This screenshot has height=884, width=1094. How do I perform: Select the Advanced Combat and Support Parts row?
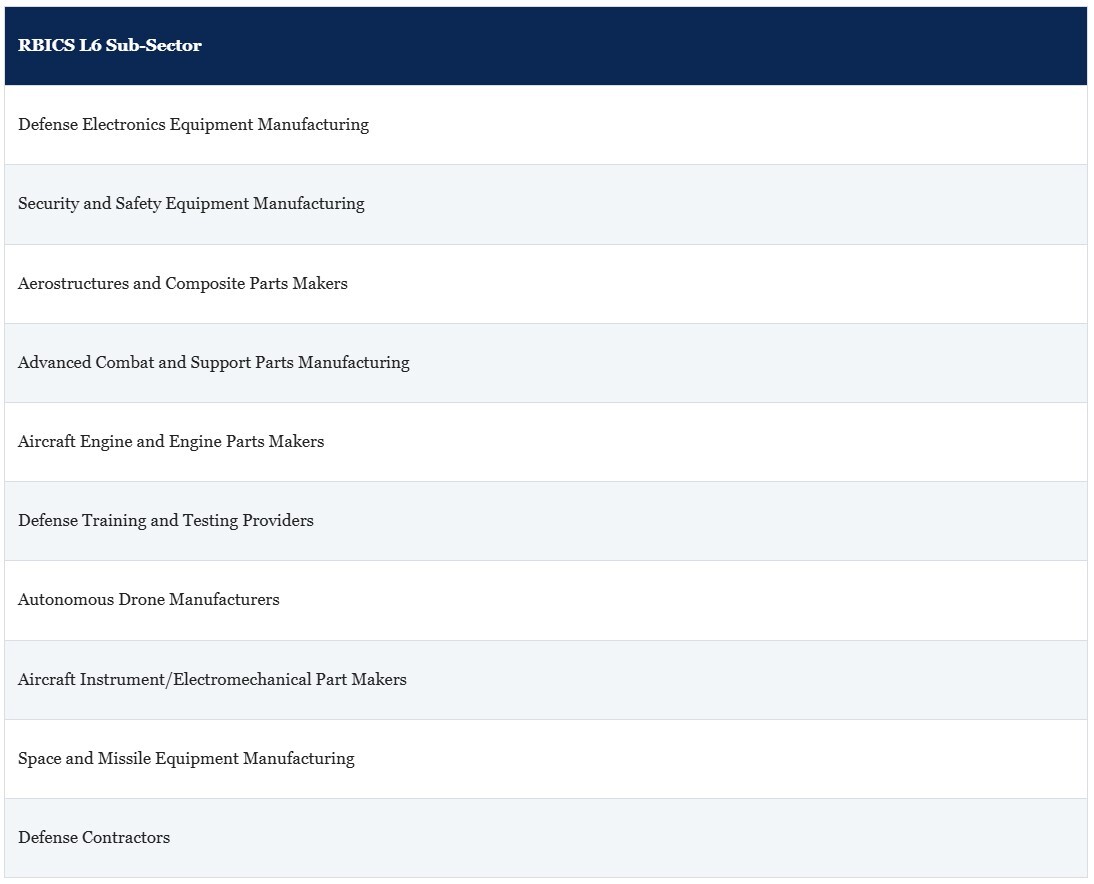[x=546, y=363]
